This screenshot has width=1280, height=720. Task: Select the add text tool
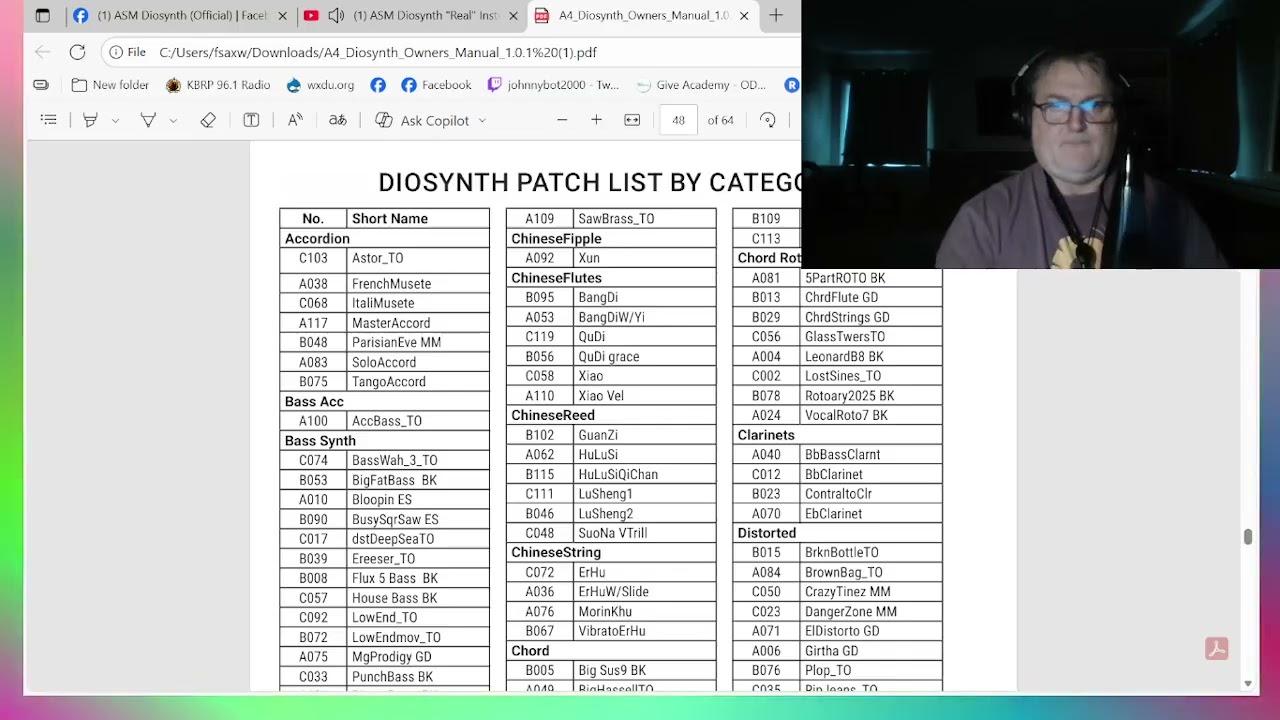[x=251, y=120]
